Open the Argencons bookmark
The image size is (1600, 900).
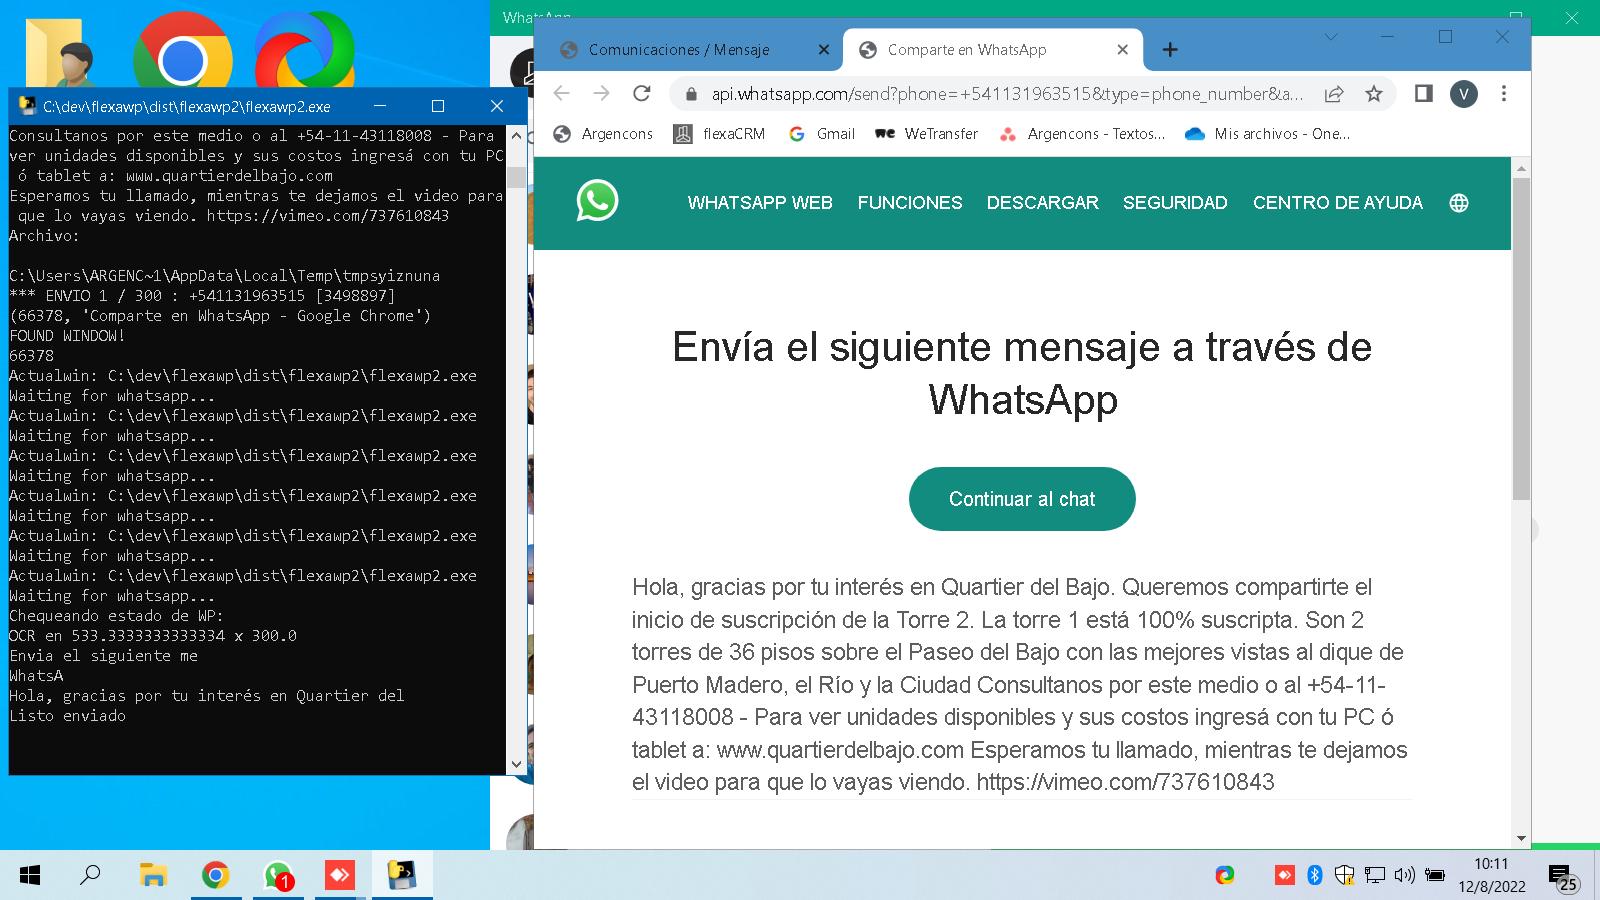[603, 134]
